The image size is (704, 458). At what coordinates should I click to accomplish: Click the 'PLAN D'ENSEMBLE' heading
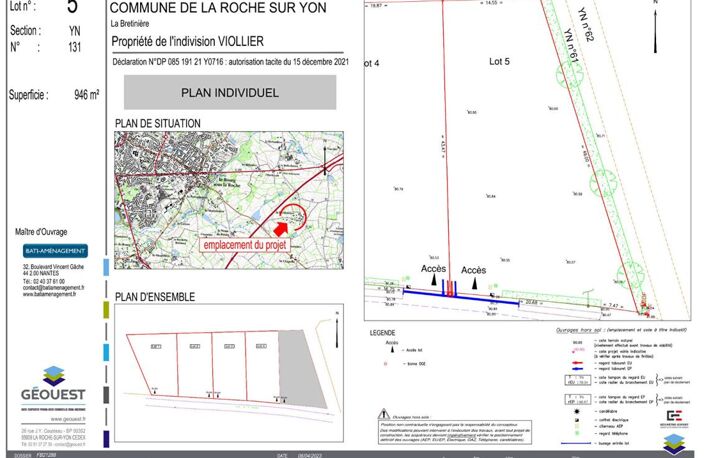pyautogui.click(x=155, y=297)
